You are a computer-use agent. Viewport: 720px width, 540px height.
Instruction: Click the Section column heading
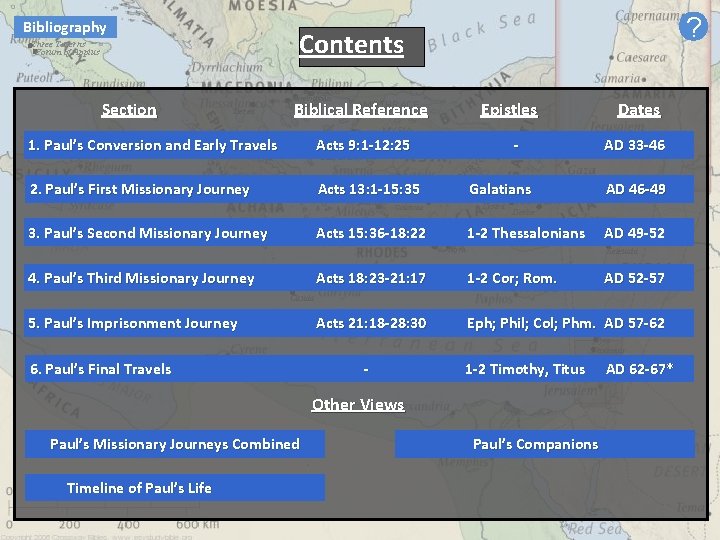pos(129,110)
